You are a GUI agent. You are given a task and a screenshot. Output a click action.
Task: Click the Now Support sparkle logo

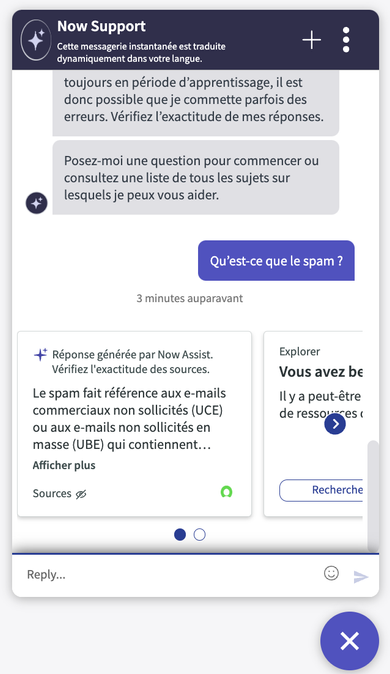(x=36, y=40)
